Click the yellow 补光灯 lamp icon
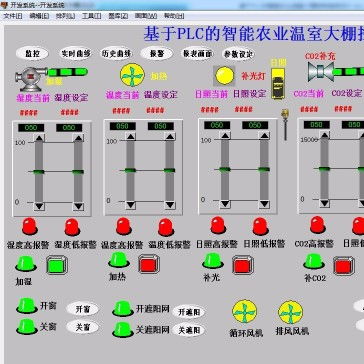 (x=224, y=76)
